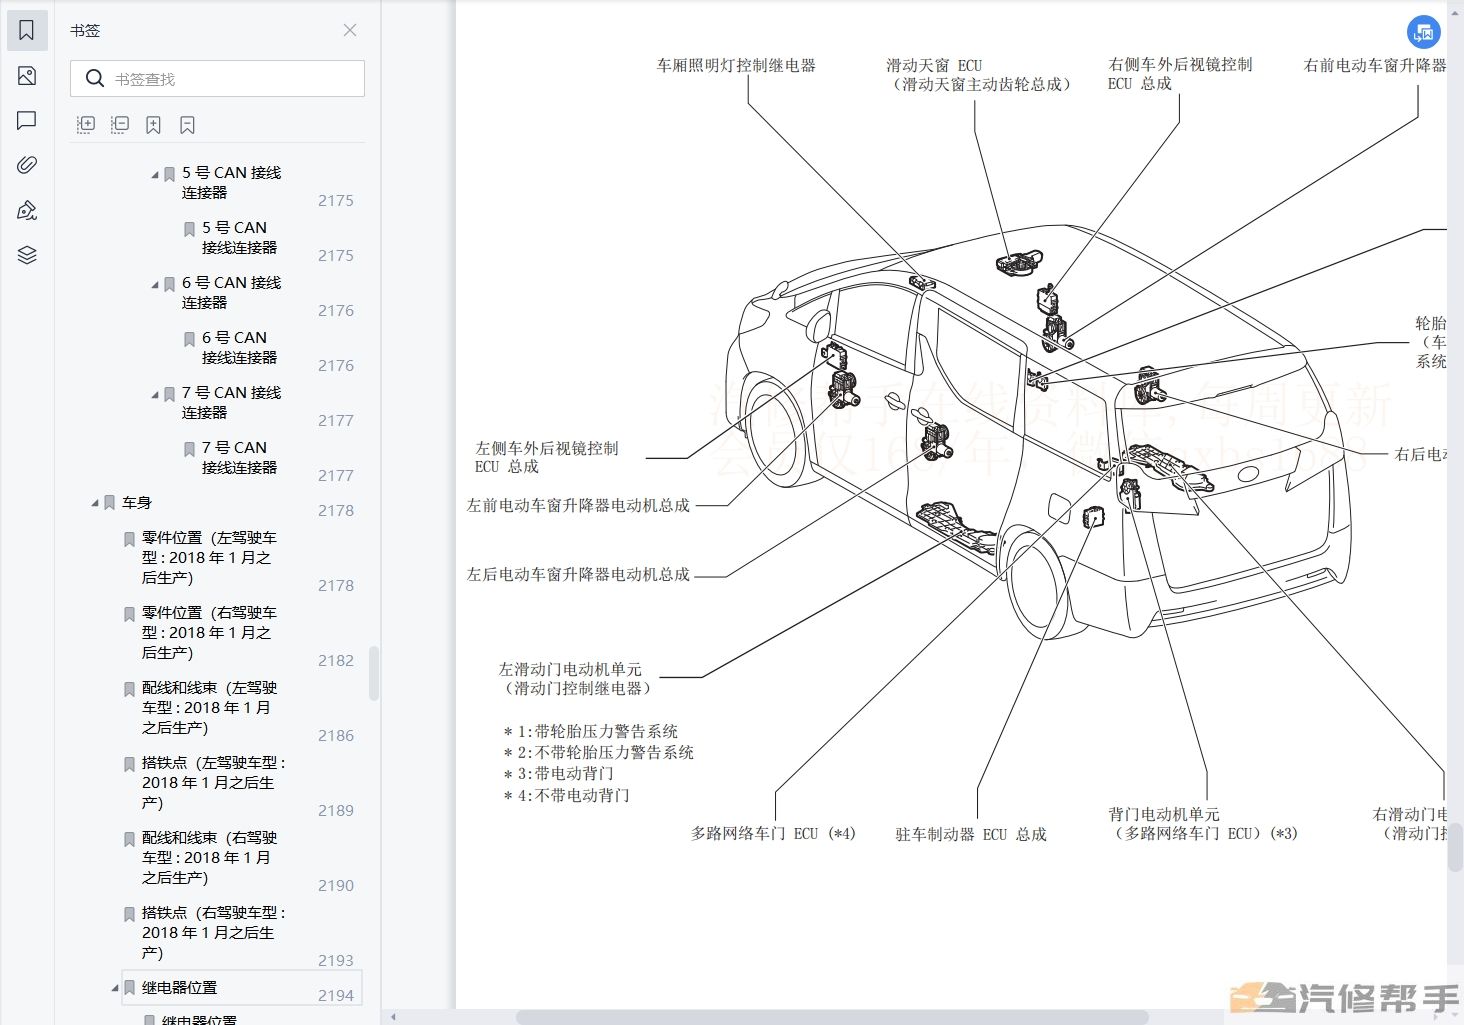Open the signature pen panel
The width and height of the screenshot is (1464, 1025).
[x=27, y=210]
